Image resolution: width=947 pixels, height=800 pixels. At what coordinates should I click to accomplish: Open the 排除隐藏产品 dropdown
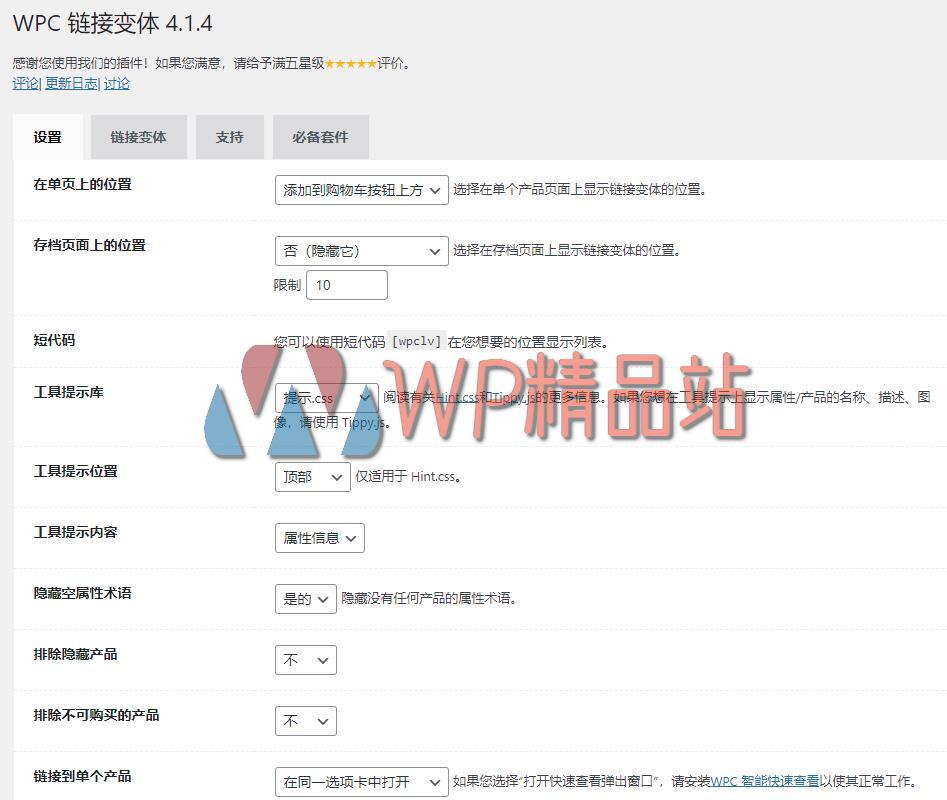click(305, 659)
